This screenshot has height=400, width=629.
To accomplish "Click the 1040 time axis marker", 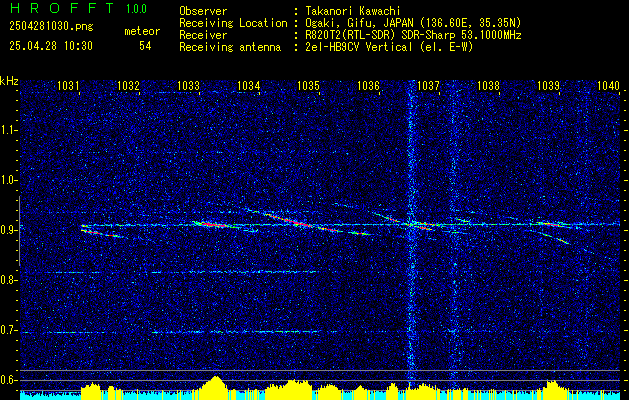I will pyautogui.click(x=609, y=85).
